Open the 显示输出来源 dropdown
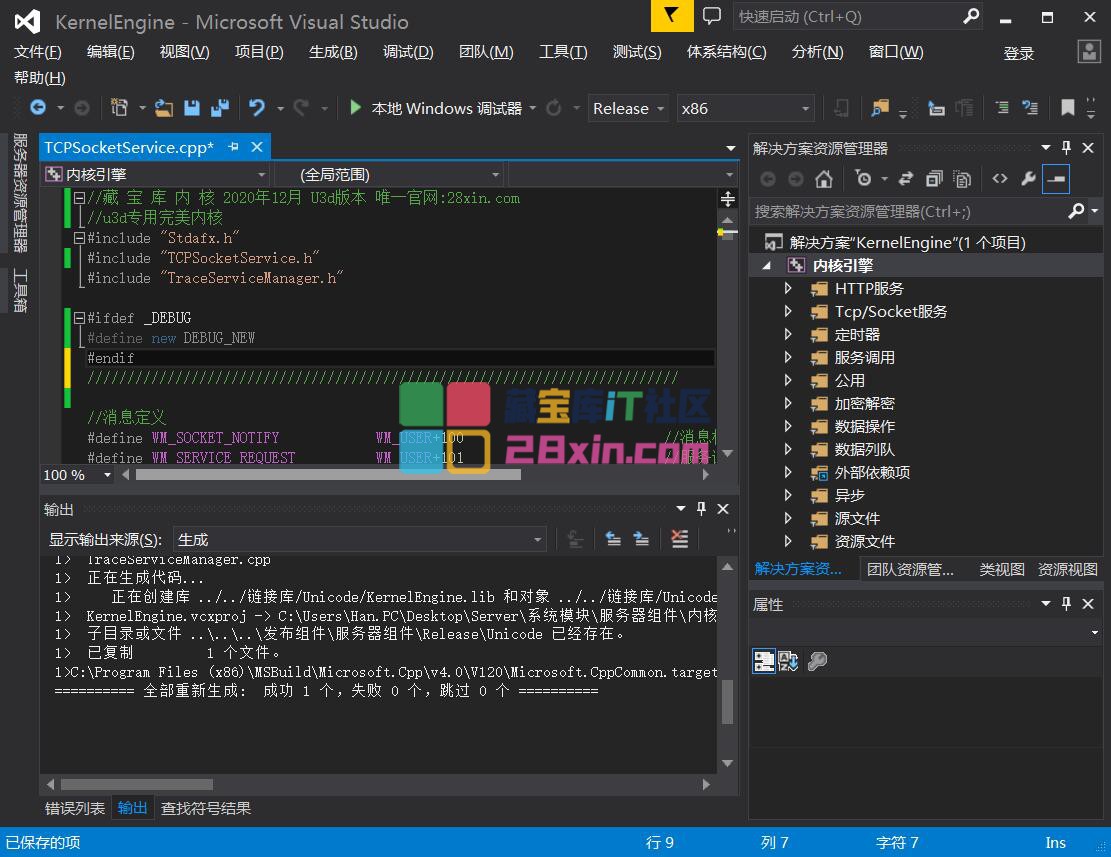This screenshot has height=857, width=1111. point(360,540)
